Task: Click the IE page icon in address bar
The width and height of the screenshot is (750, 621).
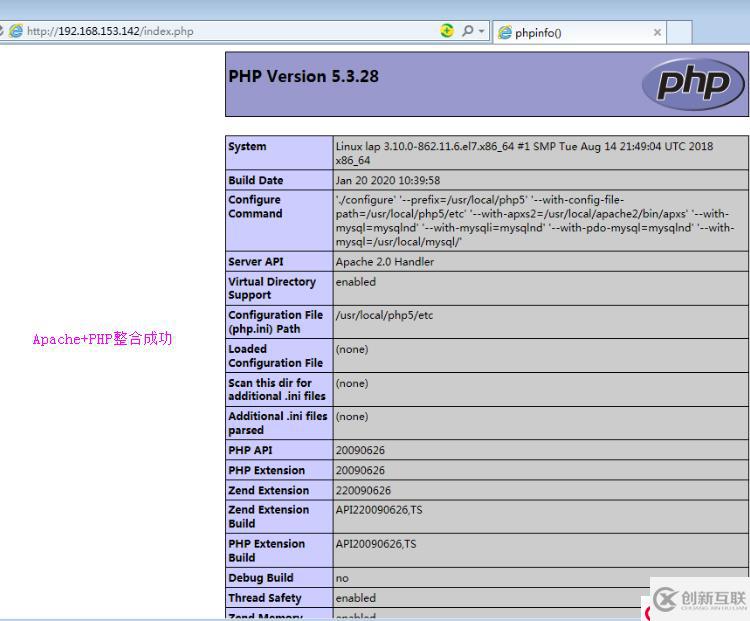Action: (x=16, y=31)
